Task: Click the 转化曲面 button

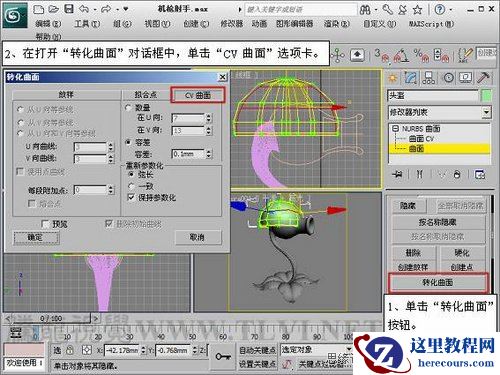Action: click(x=438, y=282)
